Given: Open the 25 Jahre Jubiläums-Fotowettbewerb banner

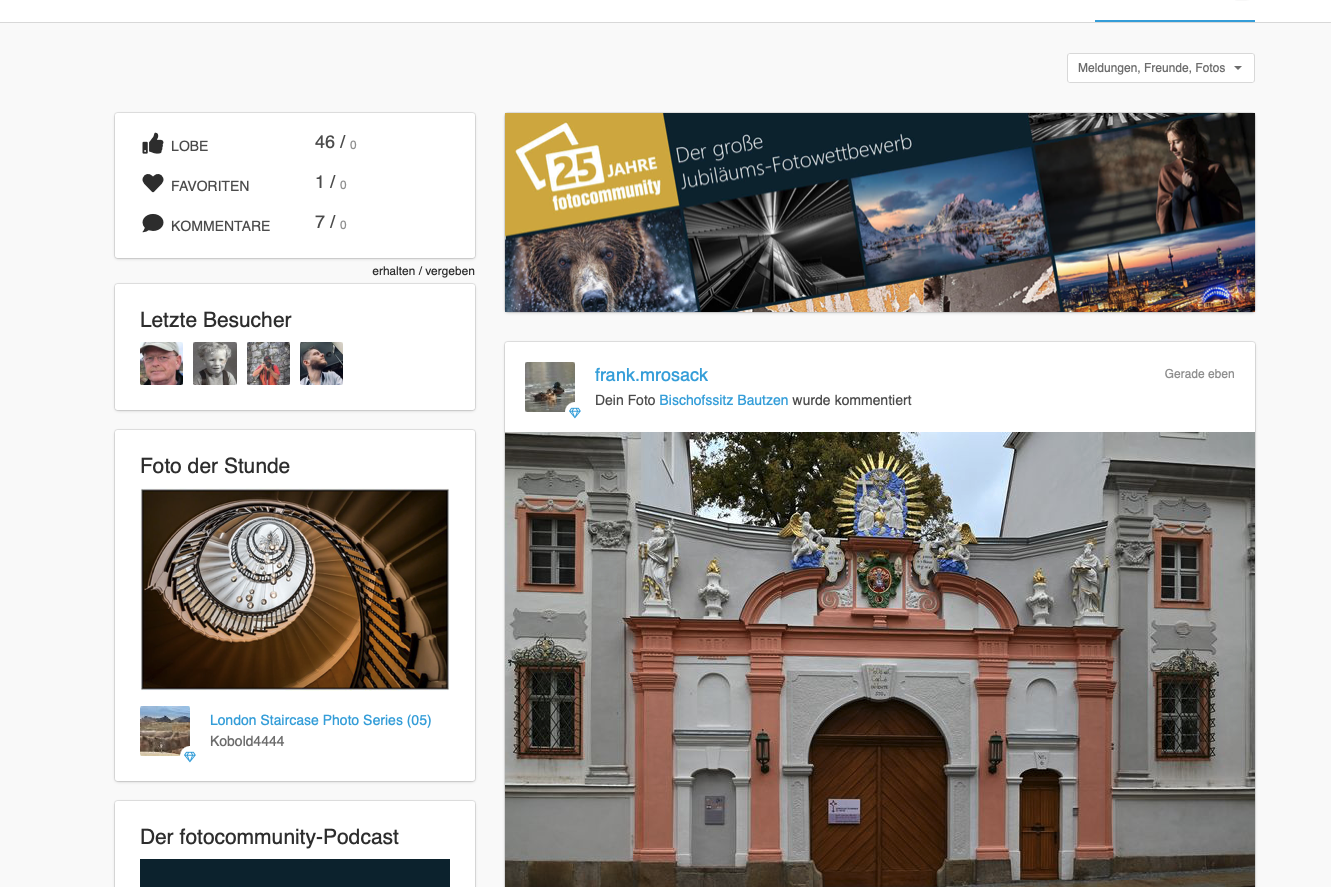Looking at the screenshot, I should click(x=879, y=212).
